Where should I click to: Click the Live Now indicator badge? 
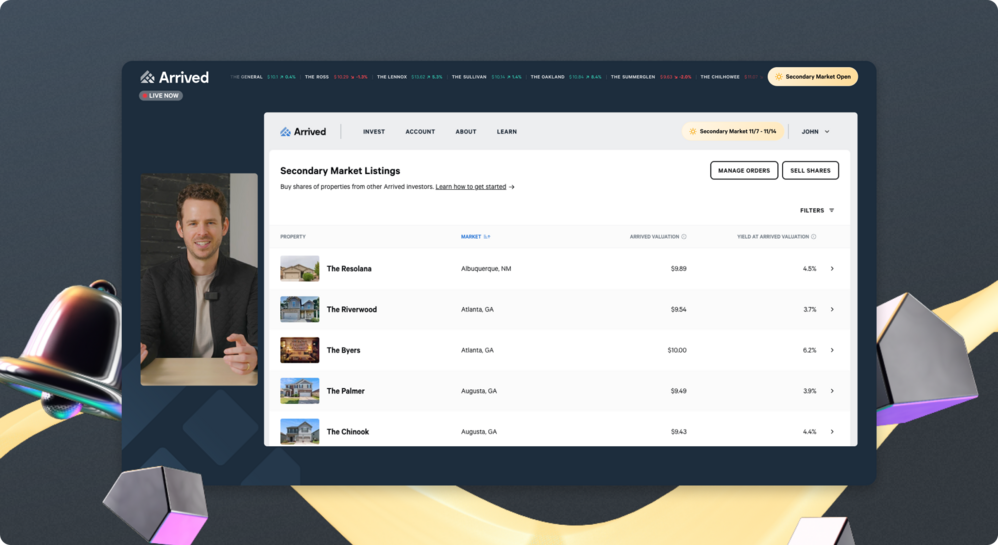(161, 96)
